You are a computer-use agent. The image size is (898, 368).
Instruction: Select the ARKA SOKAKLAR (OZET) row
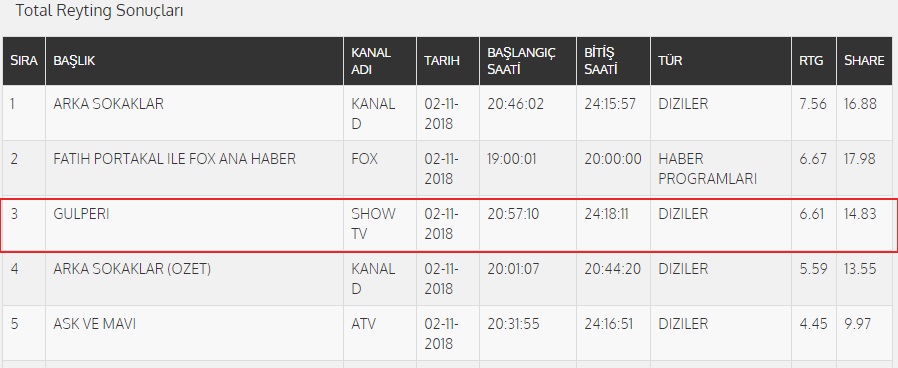tap(449, 278)
